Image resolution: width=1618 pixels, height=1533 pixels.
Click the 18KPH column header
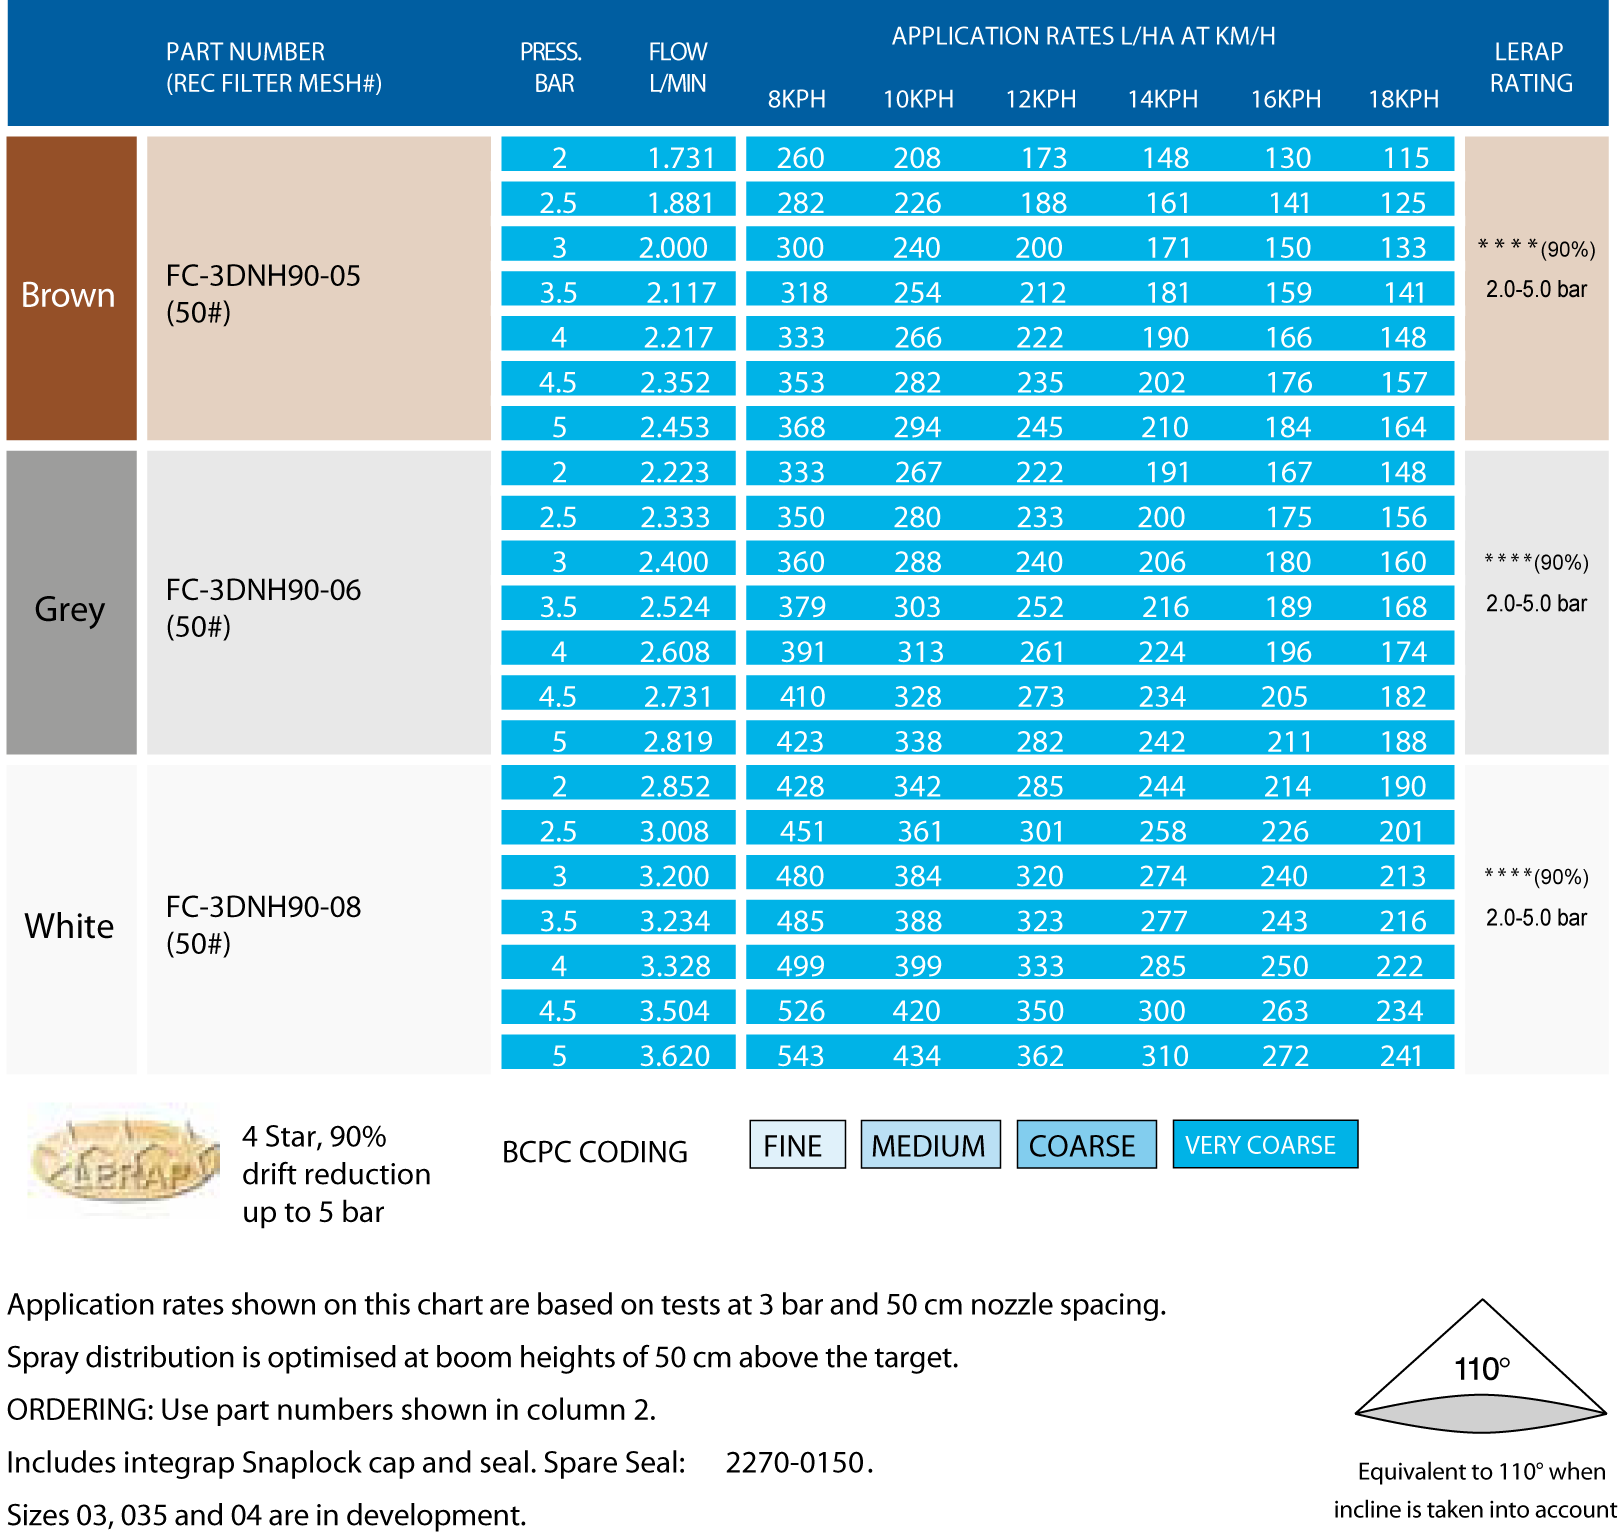click(x=1403, y=99)
